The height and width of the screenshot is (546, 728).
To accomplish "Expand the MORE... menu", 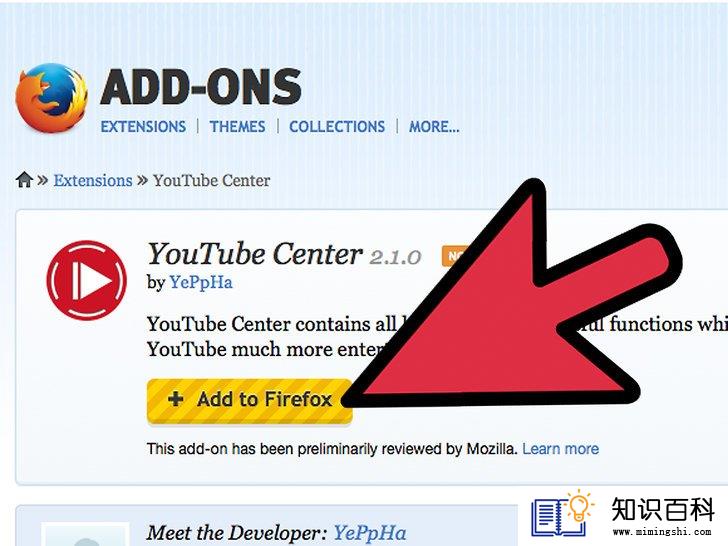I will [x=434, y=127].
